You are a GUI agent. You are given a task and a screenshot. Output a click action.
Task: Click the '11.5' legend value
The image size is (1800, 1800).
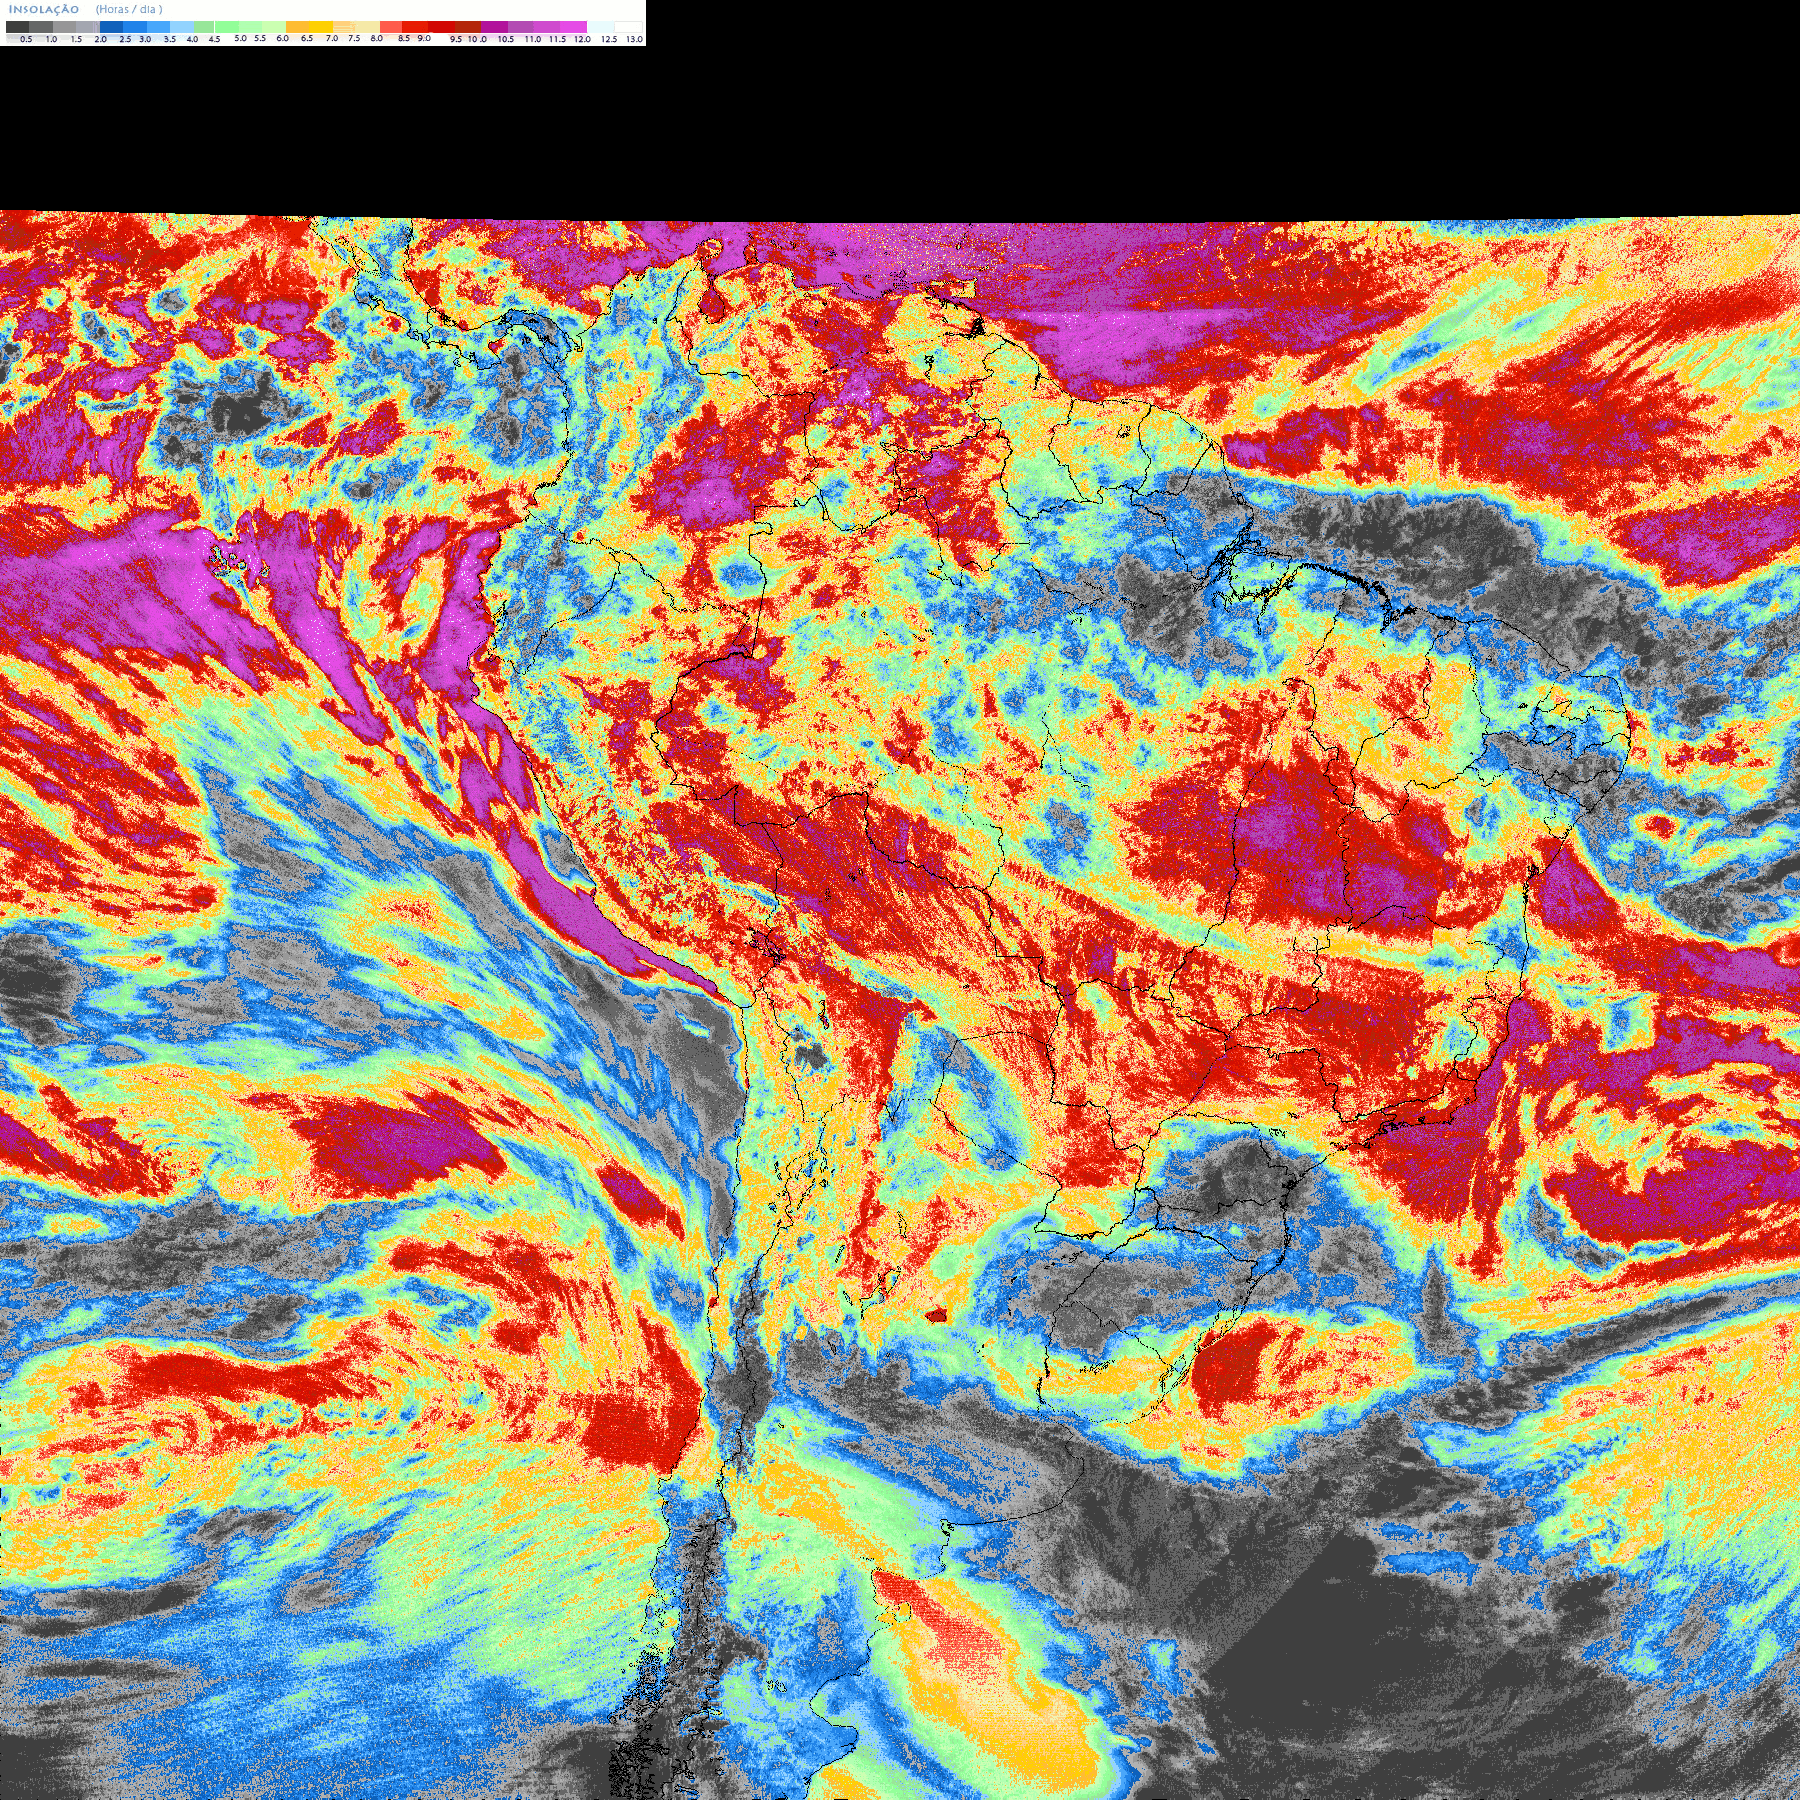pyautogui.click(x=557, y=39)
